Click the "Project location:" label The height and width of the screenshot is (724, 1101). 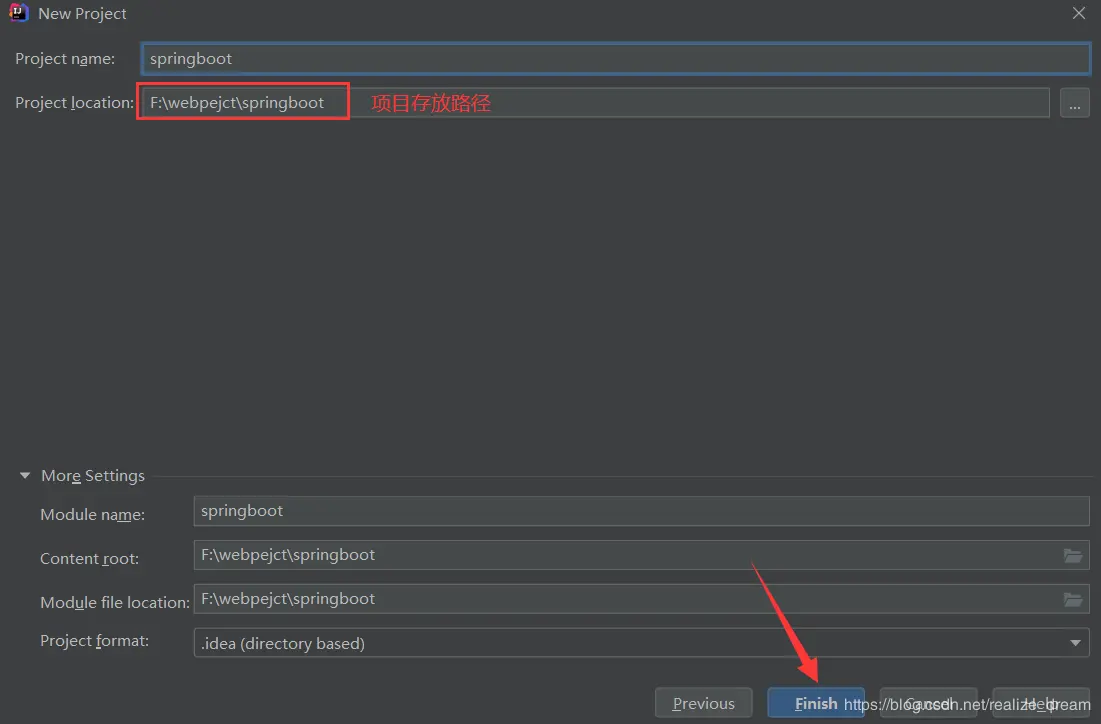pyautogui.click(x=74, y=103)
